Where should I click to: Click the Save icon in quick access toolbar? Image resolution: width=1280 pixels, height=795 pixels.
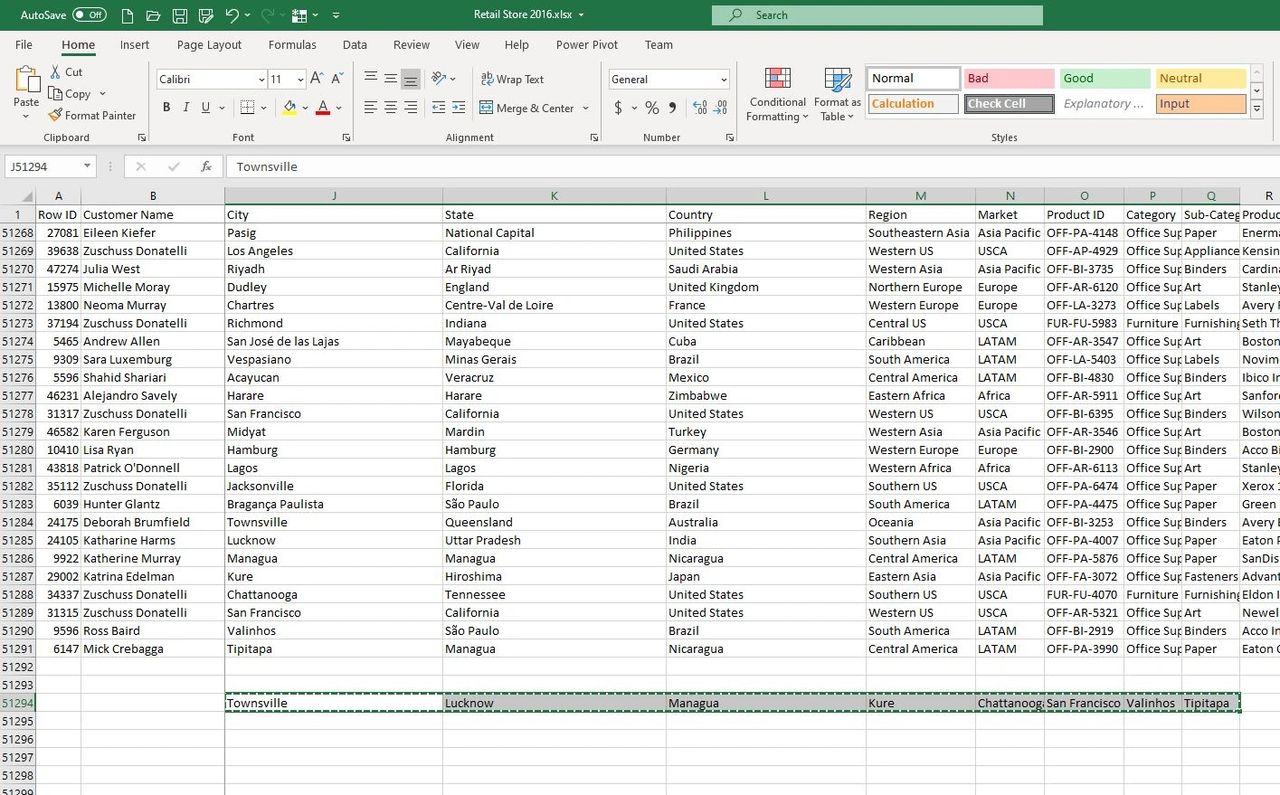[180, 15]
